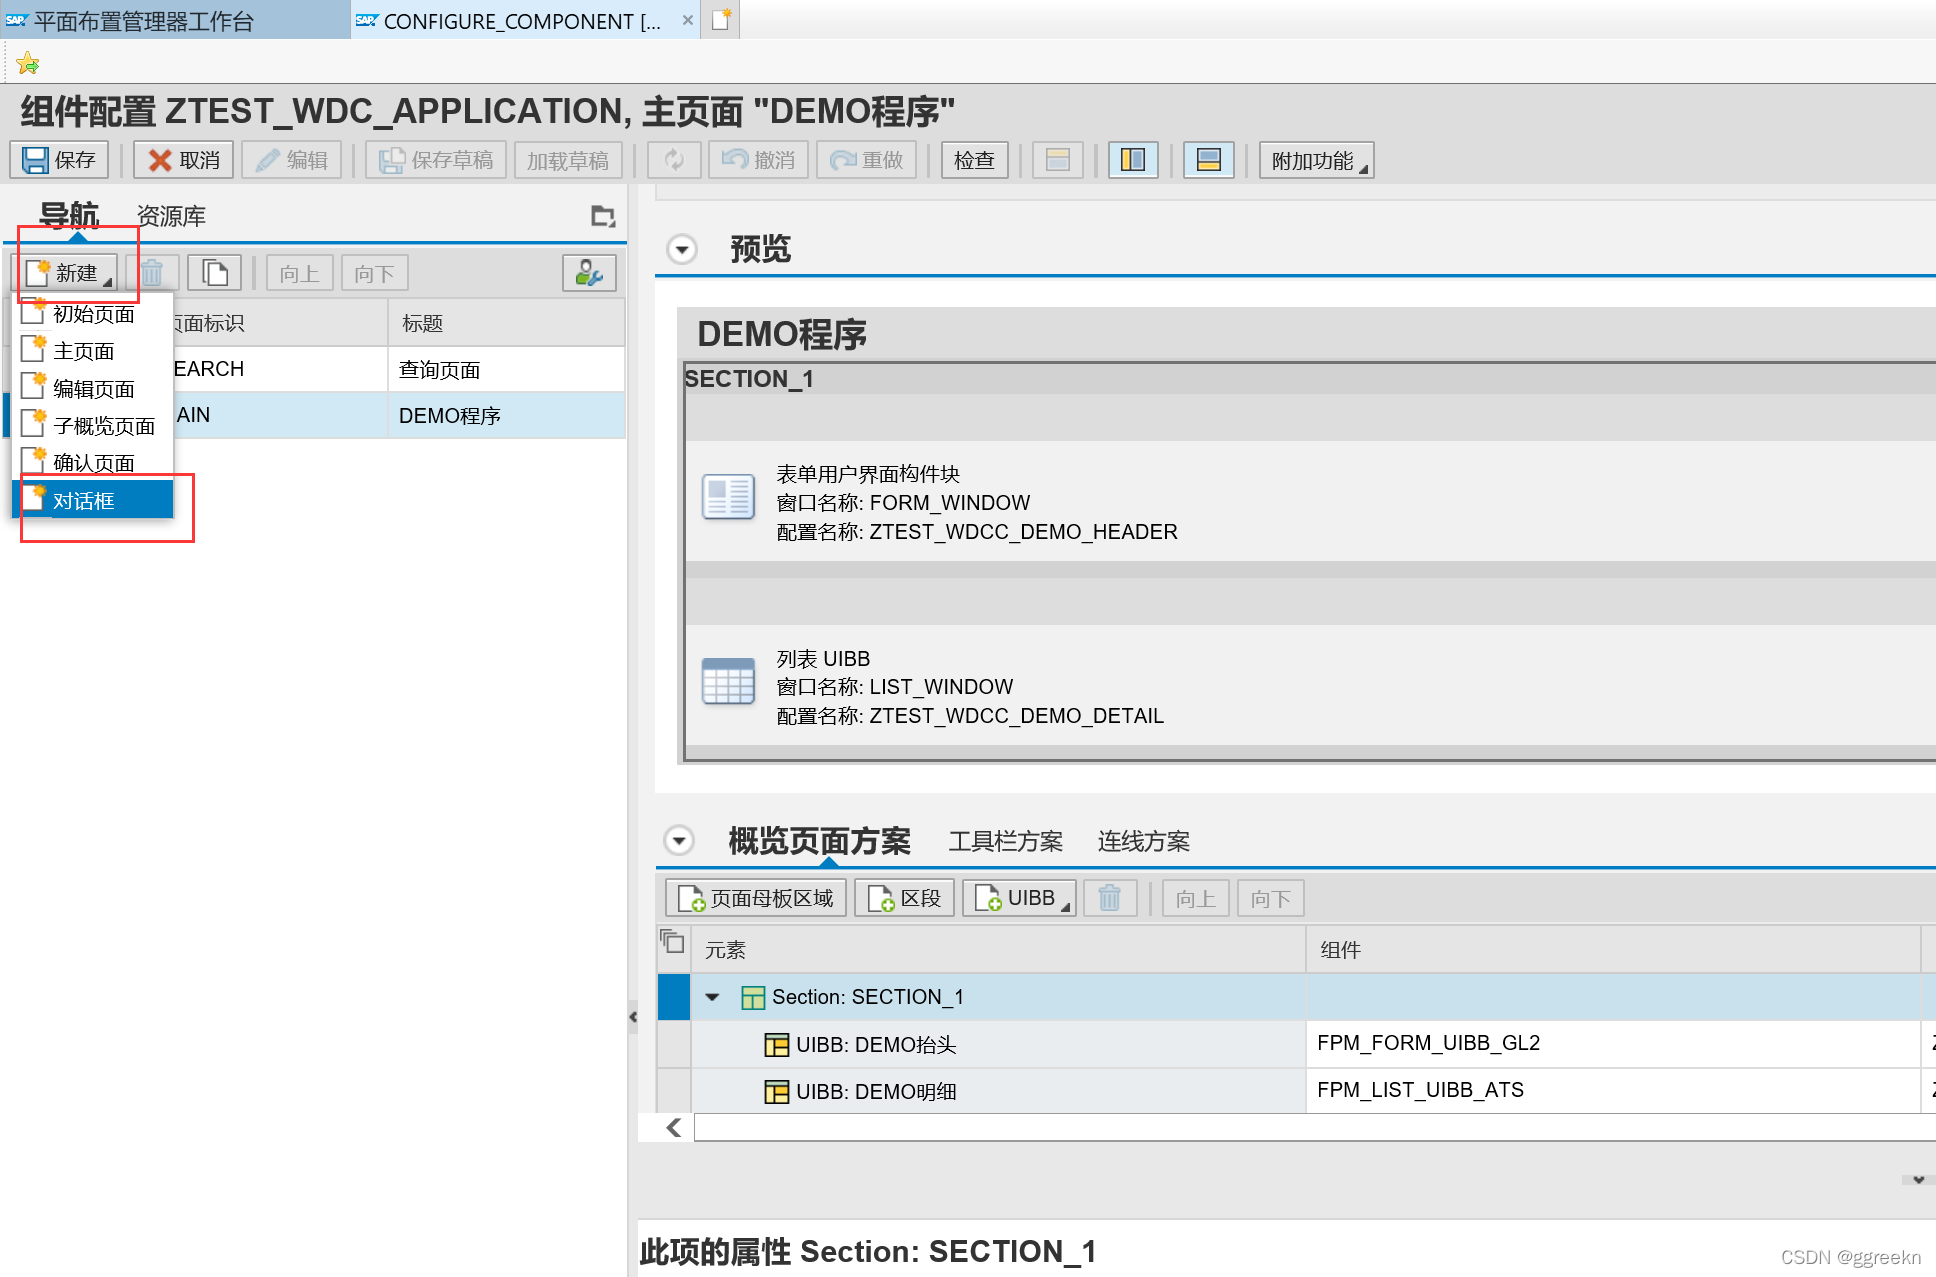Click the 取消 cancel button

[183, 160]
